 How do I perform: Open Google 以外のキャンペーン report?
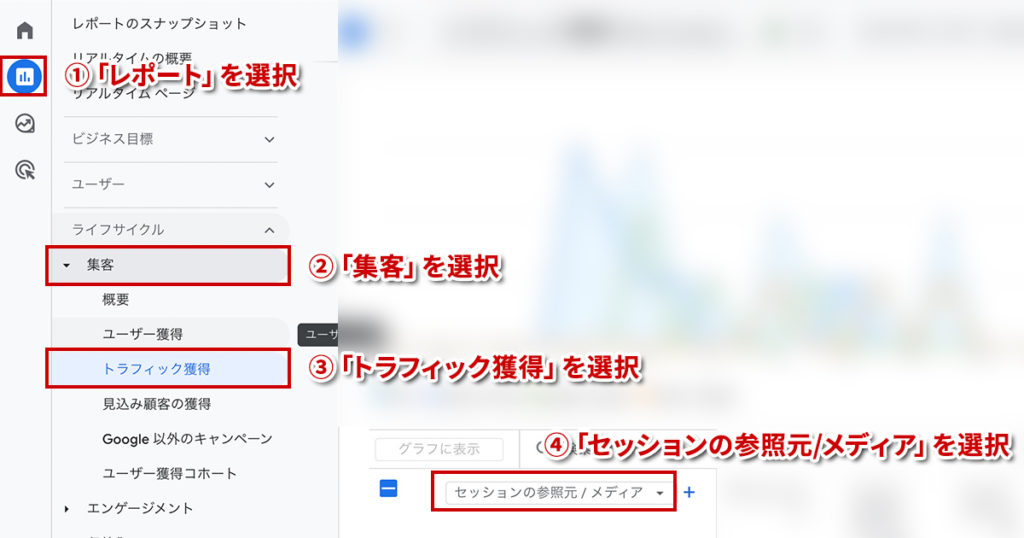tap(187, 439)
